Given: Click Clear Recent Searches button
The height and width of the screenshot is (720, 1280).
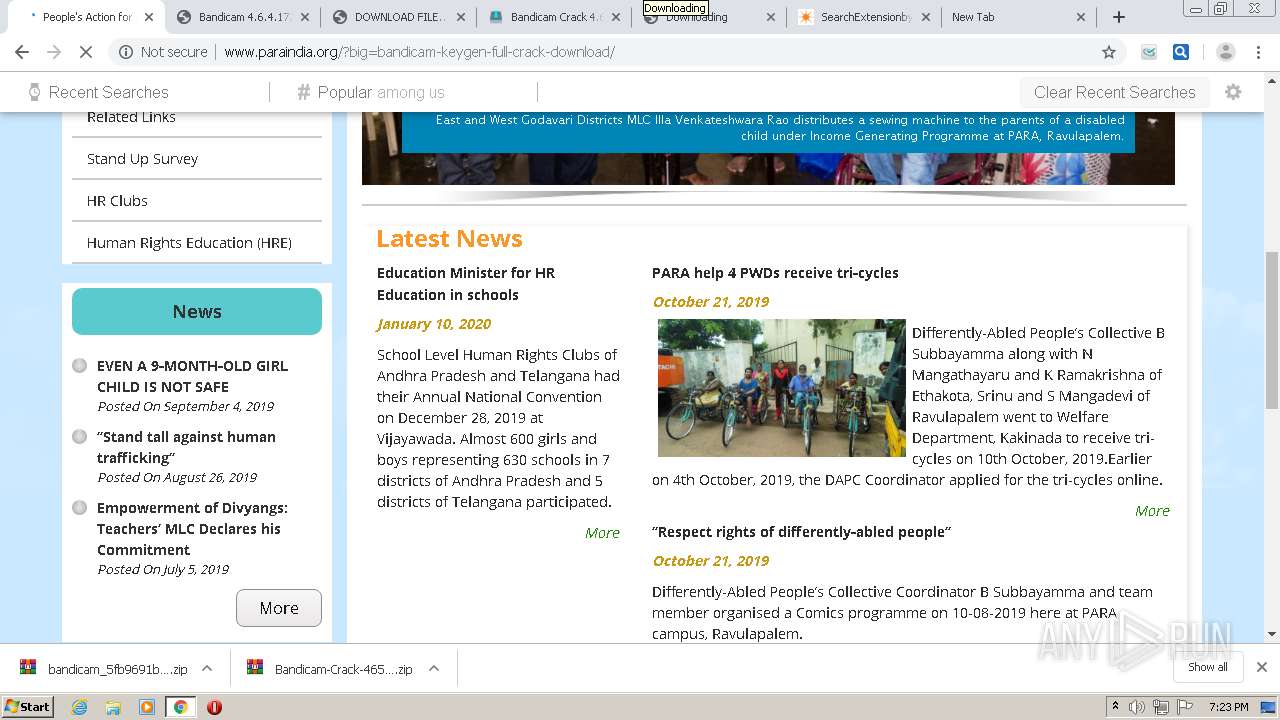Looking at the screenshot, I should (x=1114, y=92).
